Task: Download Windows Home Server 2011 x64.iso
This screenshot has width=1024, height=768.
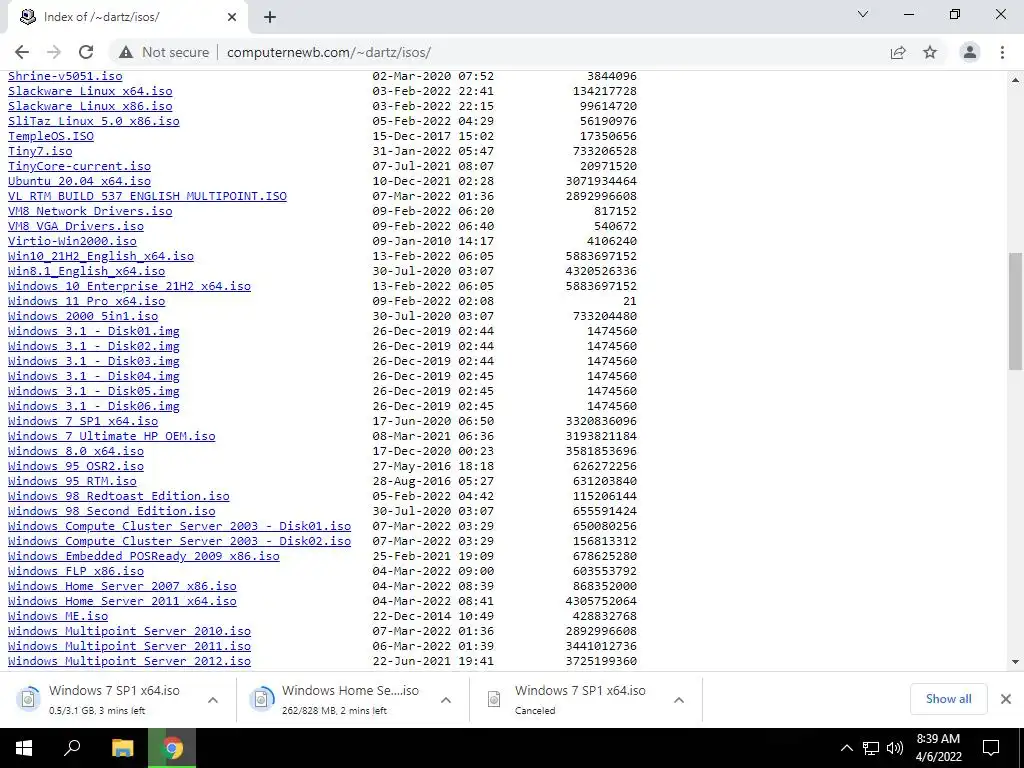Action: [x=122, y=601]
